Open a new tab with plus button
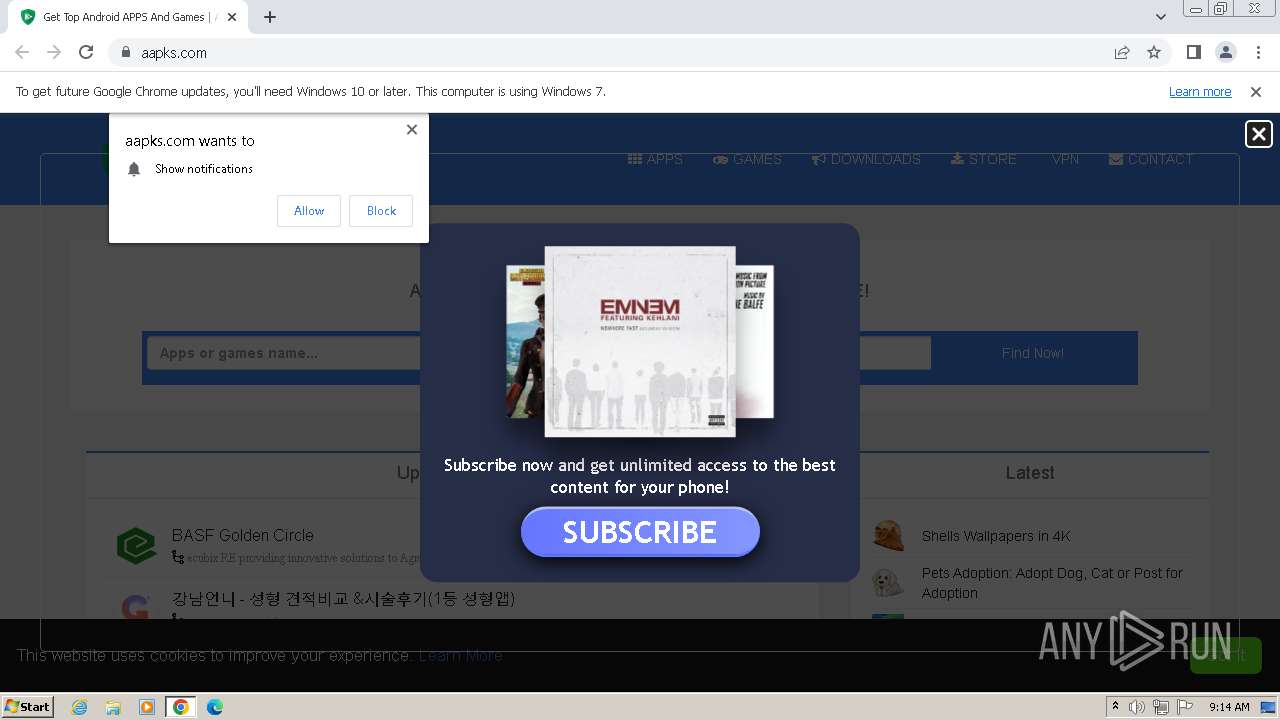Image resolution: width=1280 pixels, height=720 pixels. tap(270, 17)
